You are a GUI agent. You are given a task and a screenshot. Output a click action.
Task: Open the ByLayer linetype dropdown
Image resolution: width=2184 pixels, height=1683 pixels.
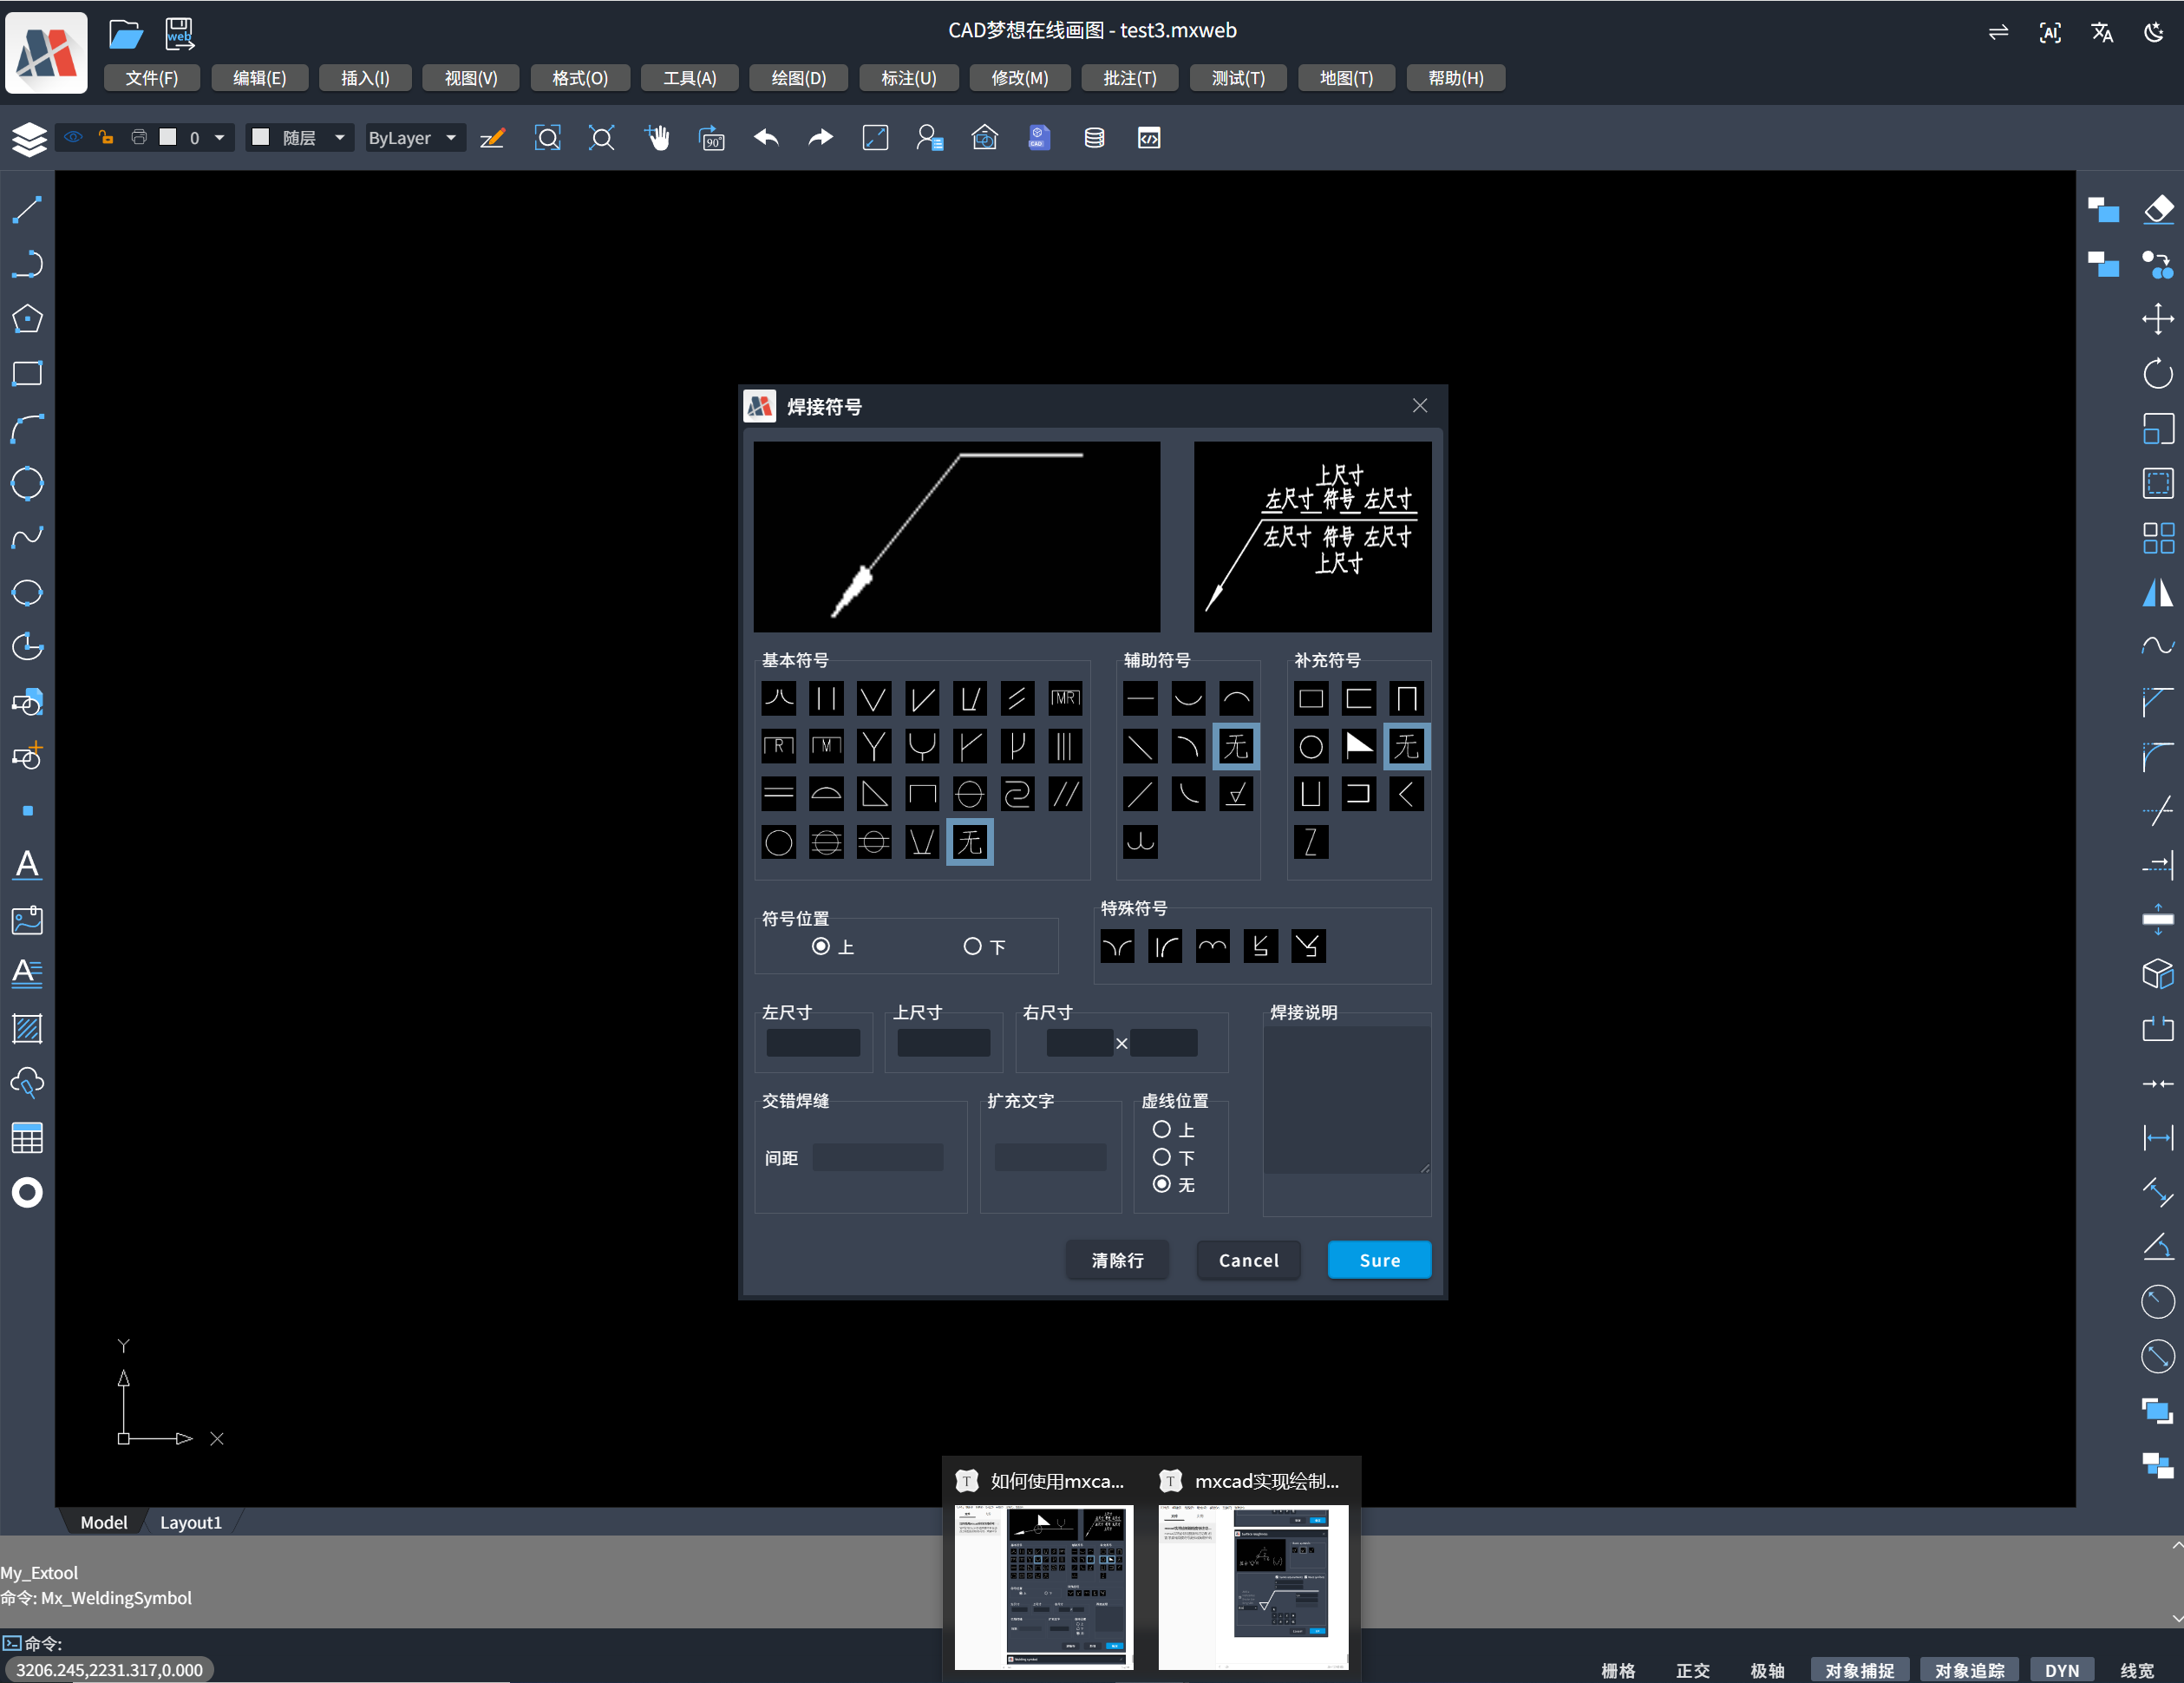(x=413, y=138)
